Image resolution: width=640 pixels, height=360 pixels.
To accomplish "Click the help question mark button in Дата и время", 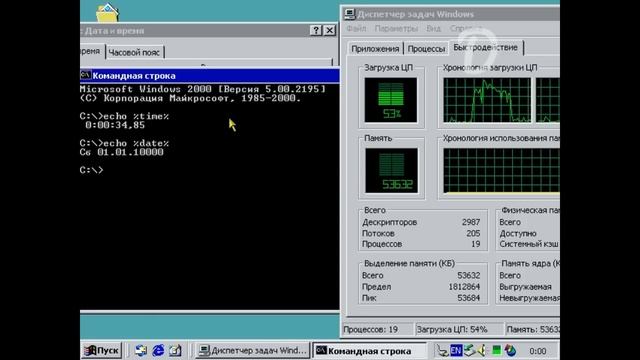I will point(316,30).
